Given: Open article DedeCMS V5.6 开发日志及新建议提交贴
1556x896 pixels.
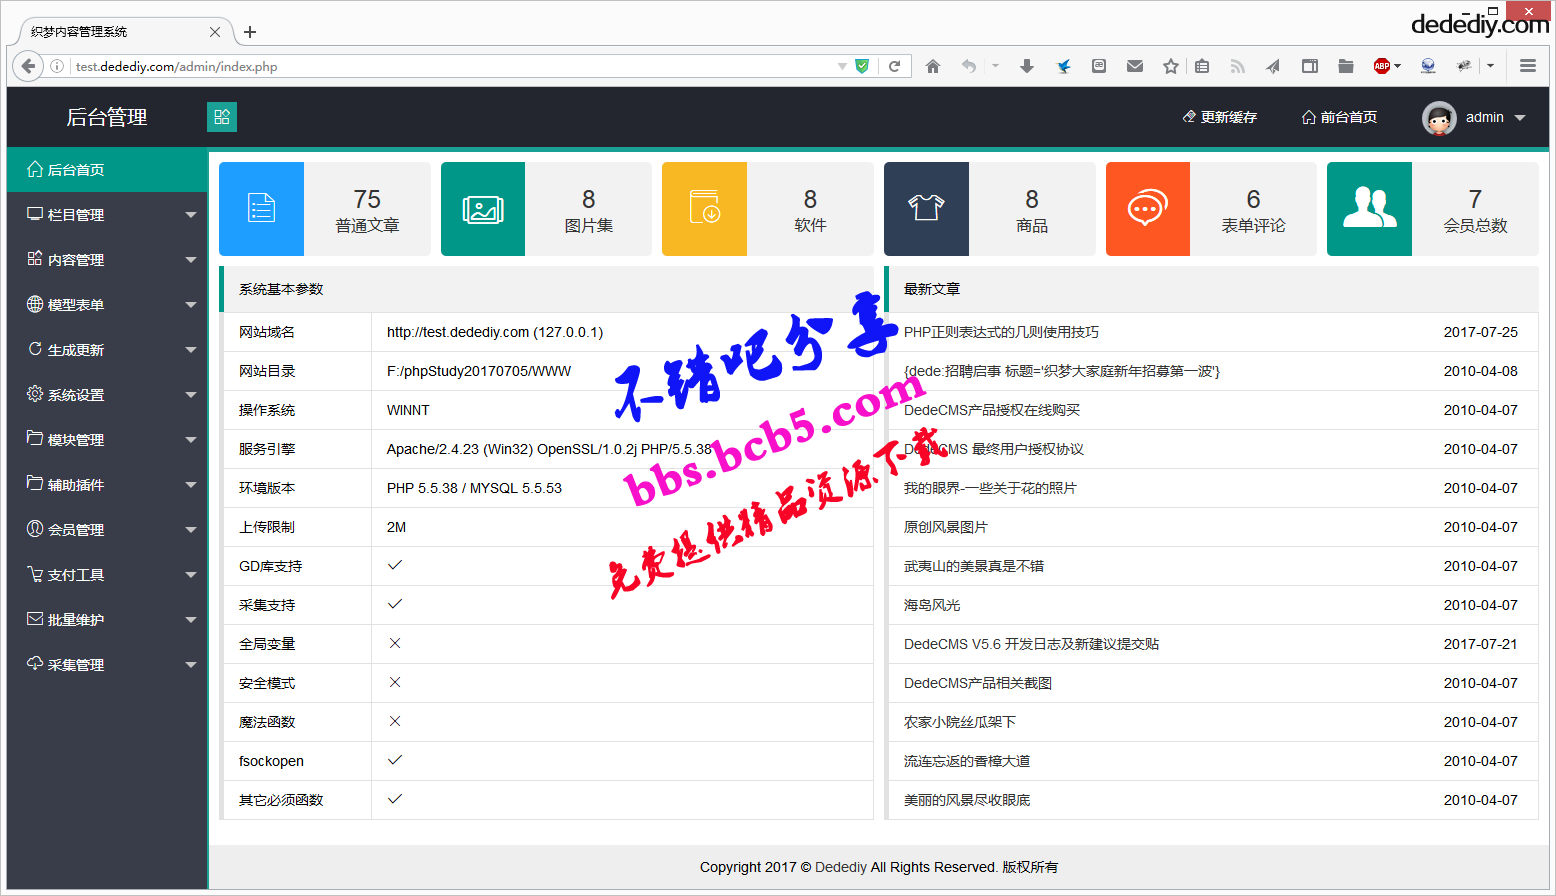Looking at the screenshot, I should tap(1031, 644).
